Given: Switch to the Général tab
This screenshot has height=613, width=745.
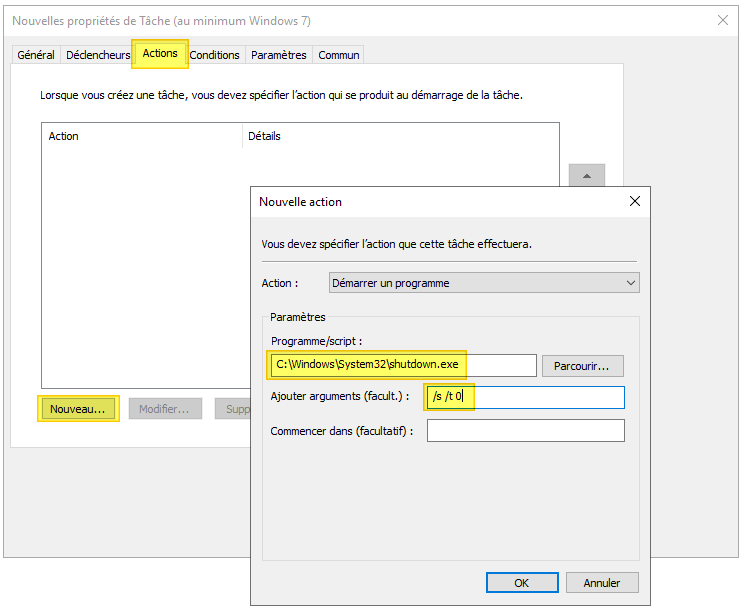Looking at the screenshot, I should [37, 55].
